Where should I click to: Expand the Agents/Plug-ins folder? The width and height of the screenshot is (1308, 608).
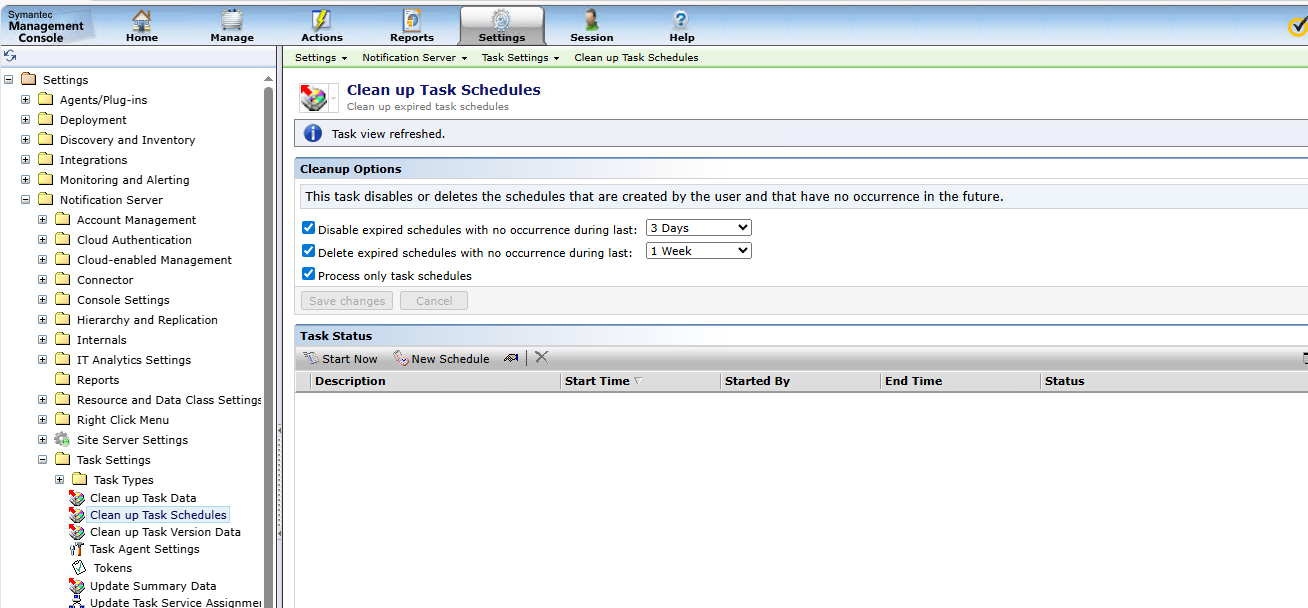tap(26, 100)
